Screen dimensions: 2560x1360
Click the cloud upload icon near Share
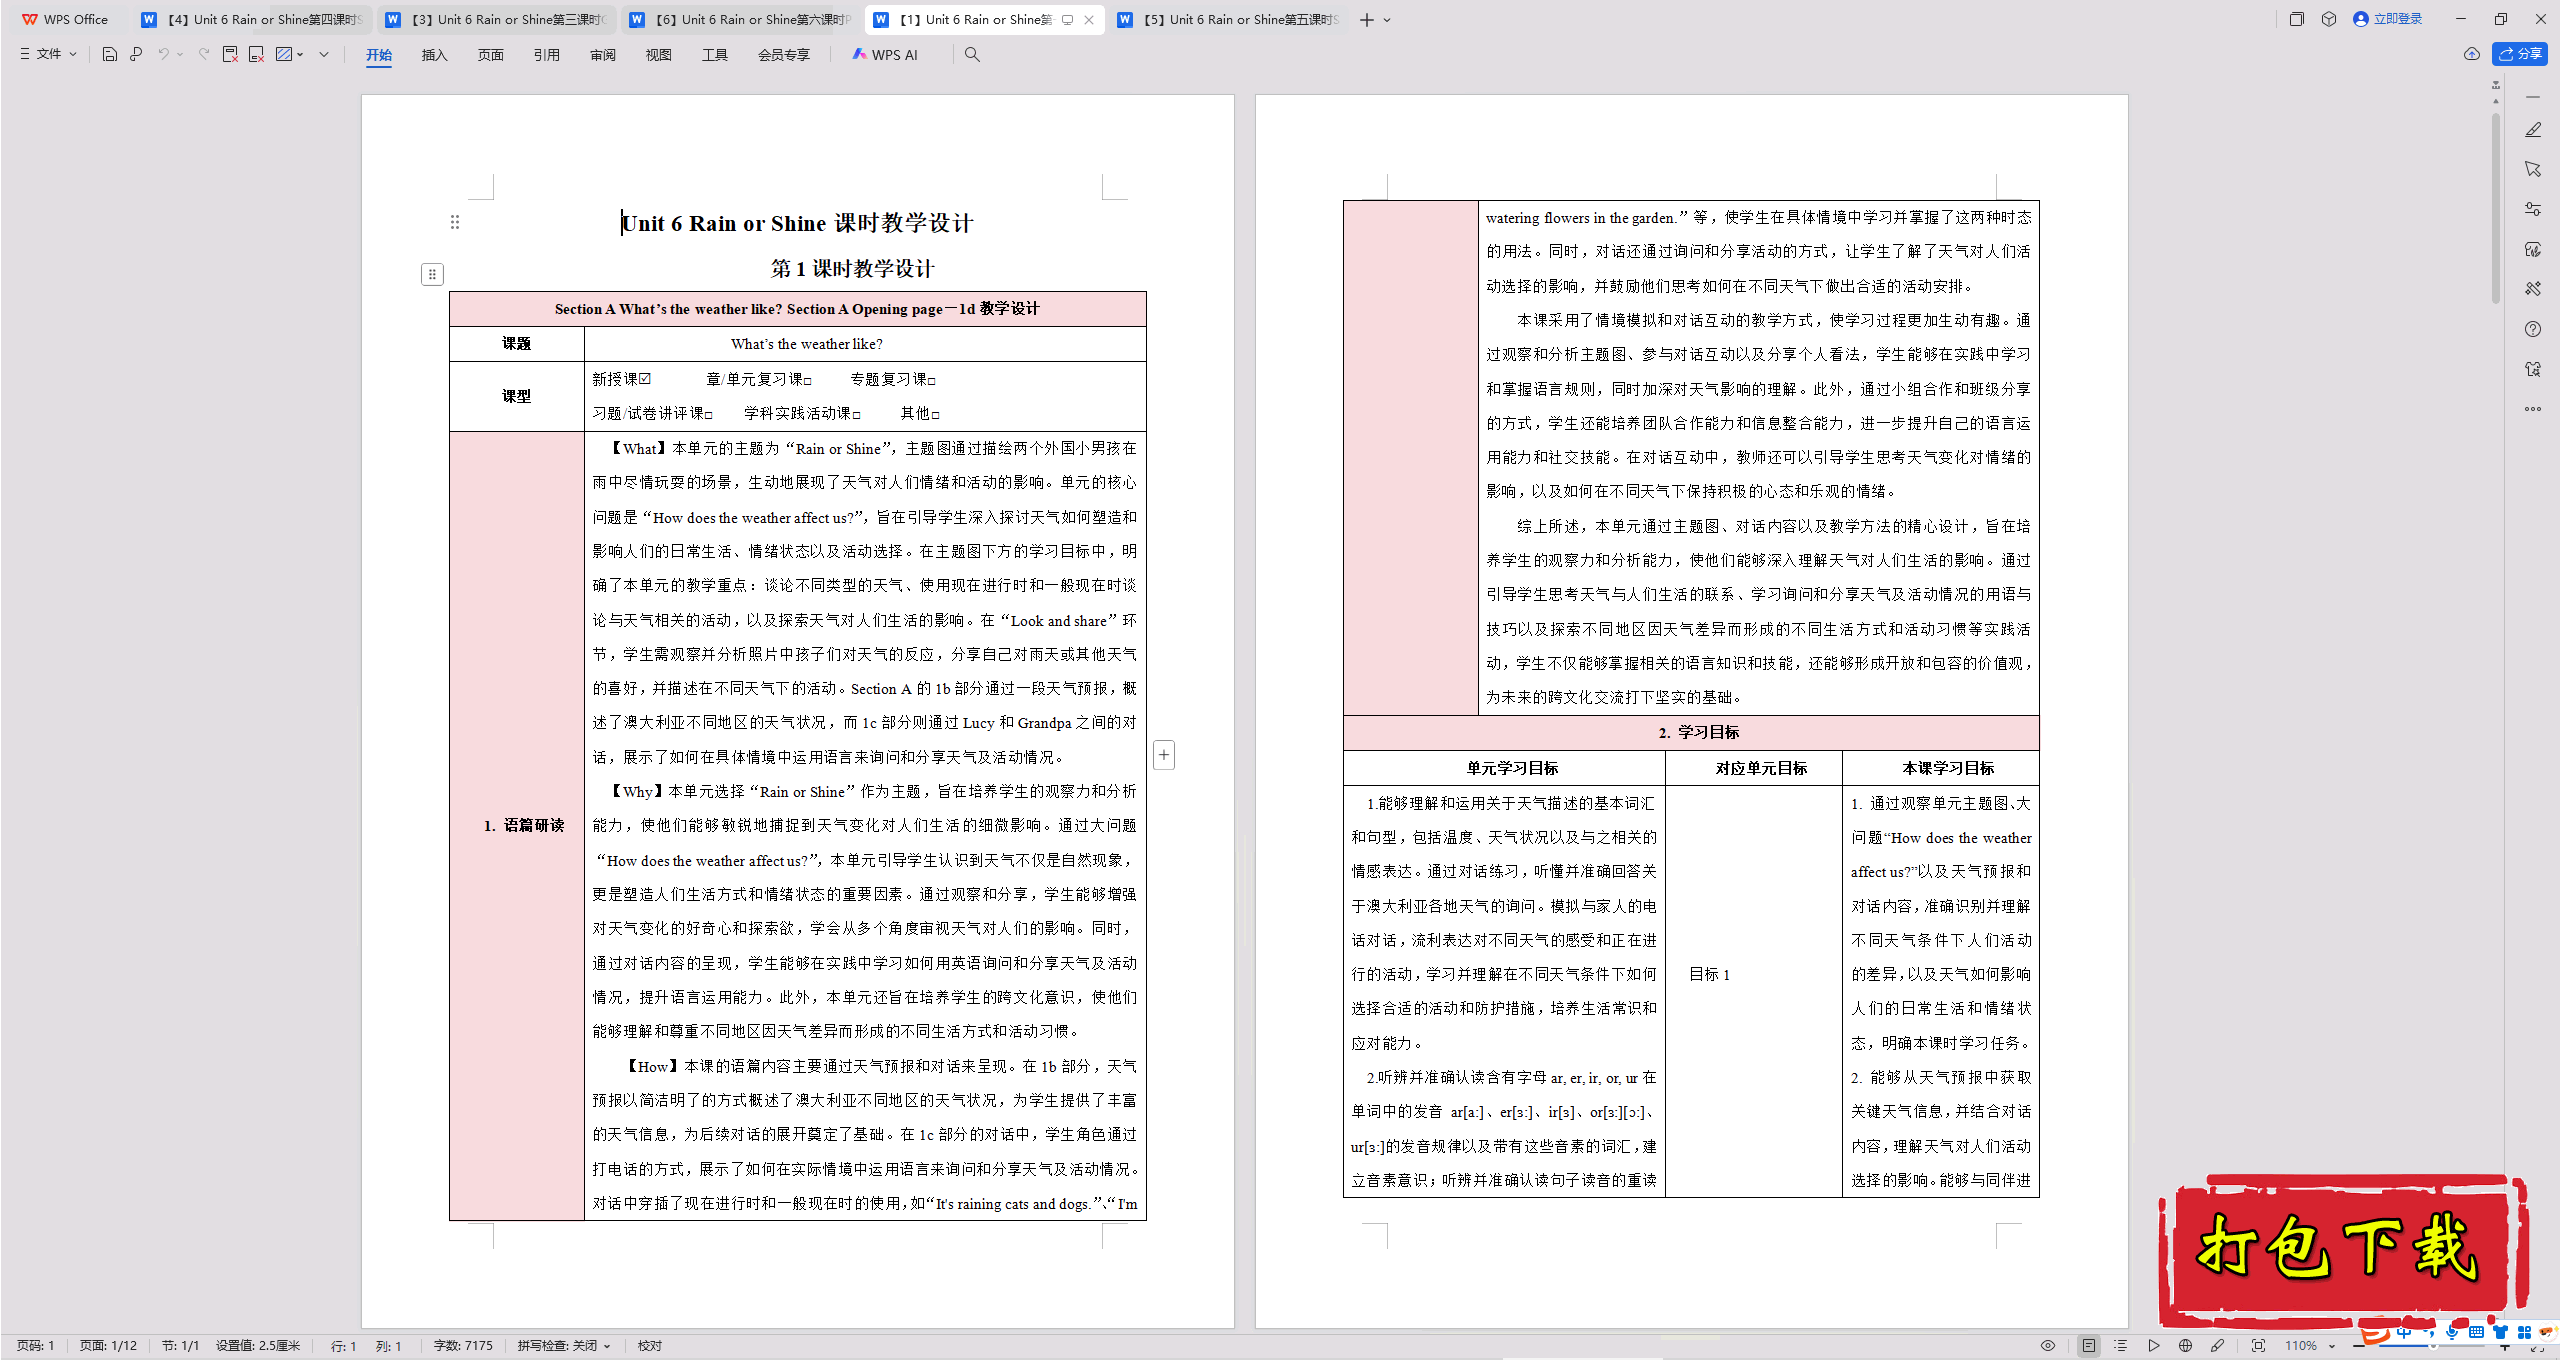point(2472,54)
